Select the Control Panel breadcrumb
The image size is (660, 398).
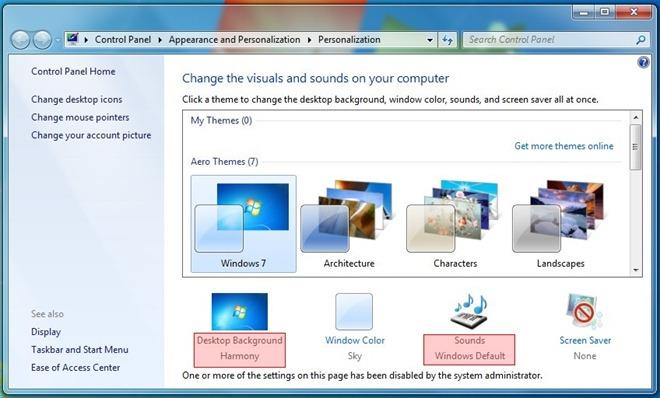point(122,40)
